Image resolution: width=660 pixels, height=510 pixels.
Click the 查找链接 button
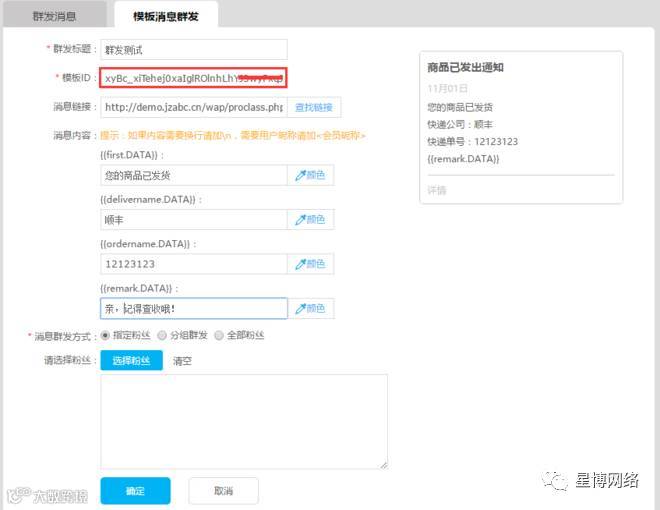coord(314,107)
